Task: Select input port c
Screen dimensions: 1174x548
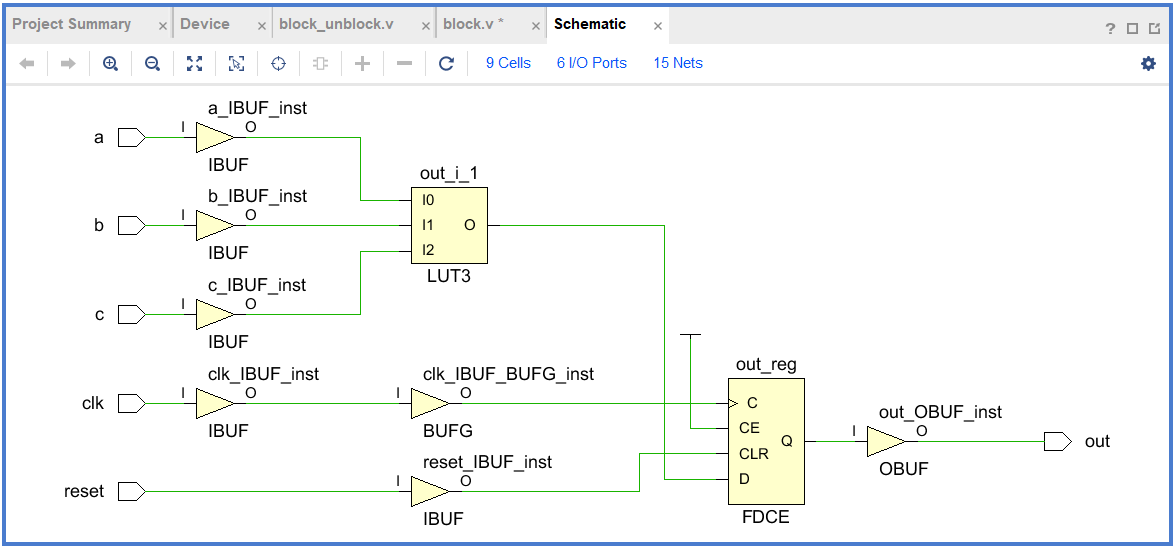Action: point(132,314)
